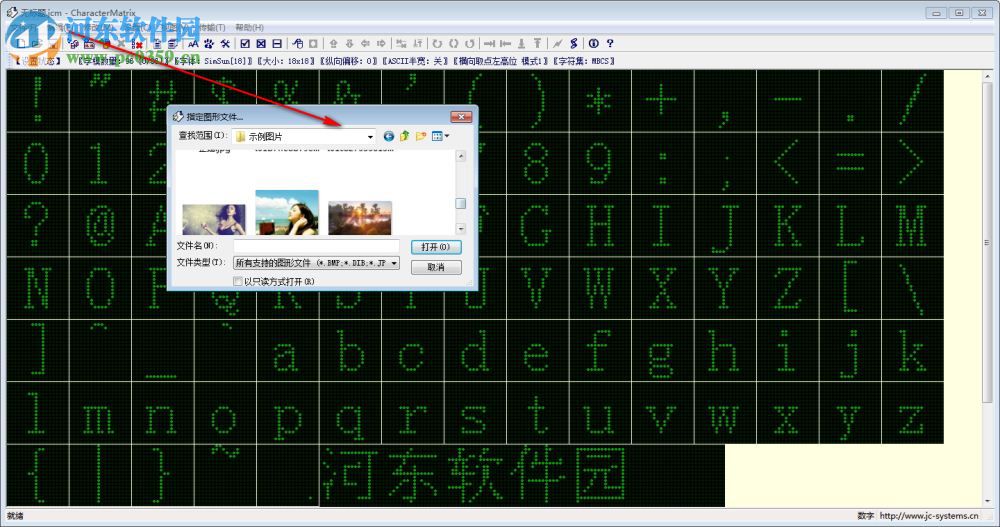The height and width of the screenshot is (527, 1000).
Task: Open the jc-systems.cn link in status bar
Action: (929, 516)
